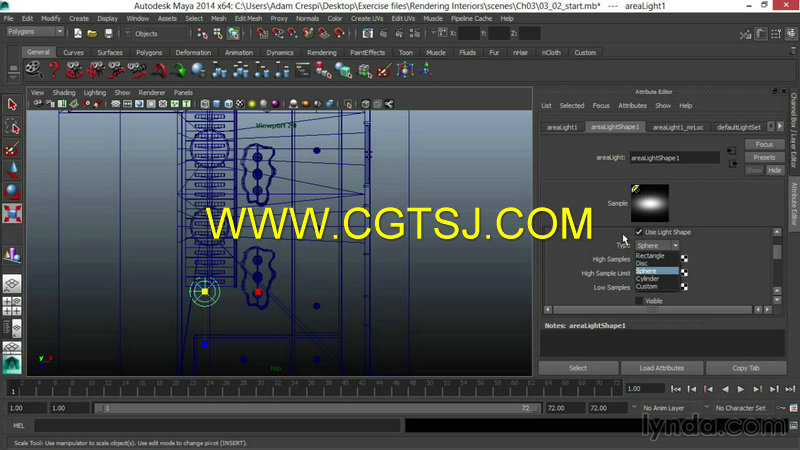
Task: Toggle viewport grid display
Action: pos(115,104)
